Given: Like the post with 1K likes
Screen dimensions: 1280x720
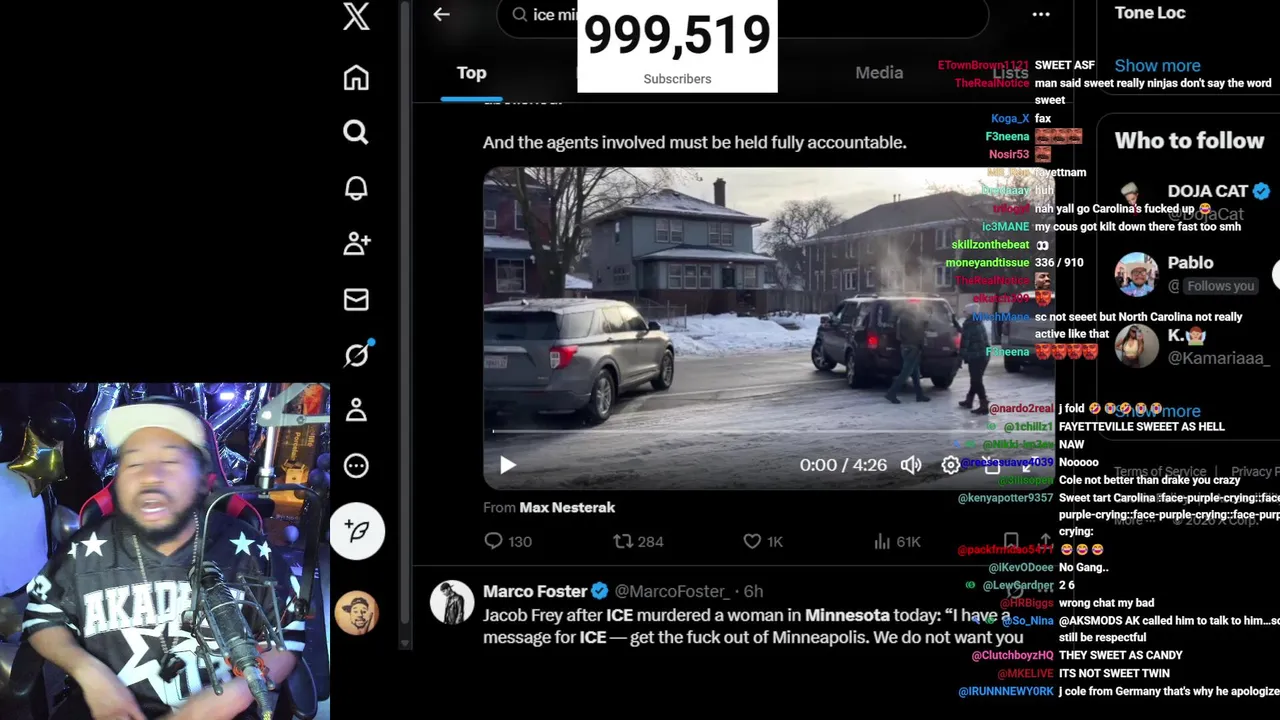Looking at the screenshot, I should pos(762,541).
